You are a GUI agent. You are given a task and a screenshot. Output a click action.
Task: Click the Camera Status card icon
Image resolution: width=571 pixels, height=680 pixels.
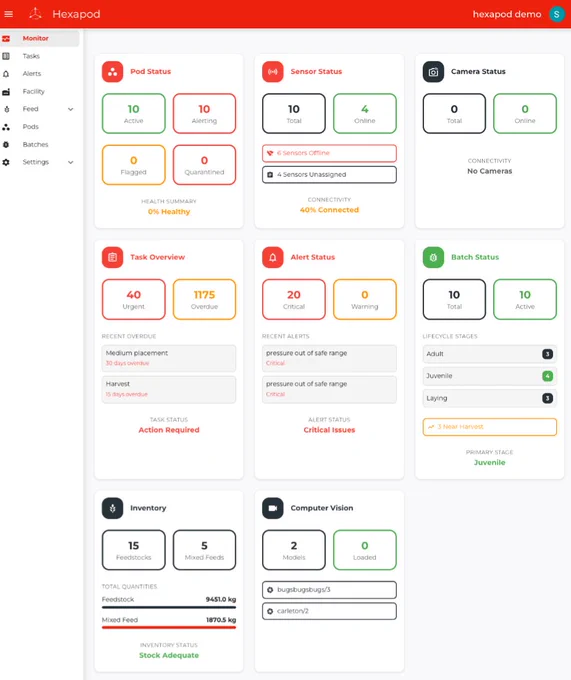click(433, 72)
